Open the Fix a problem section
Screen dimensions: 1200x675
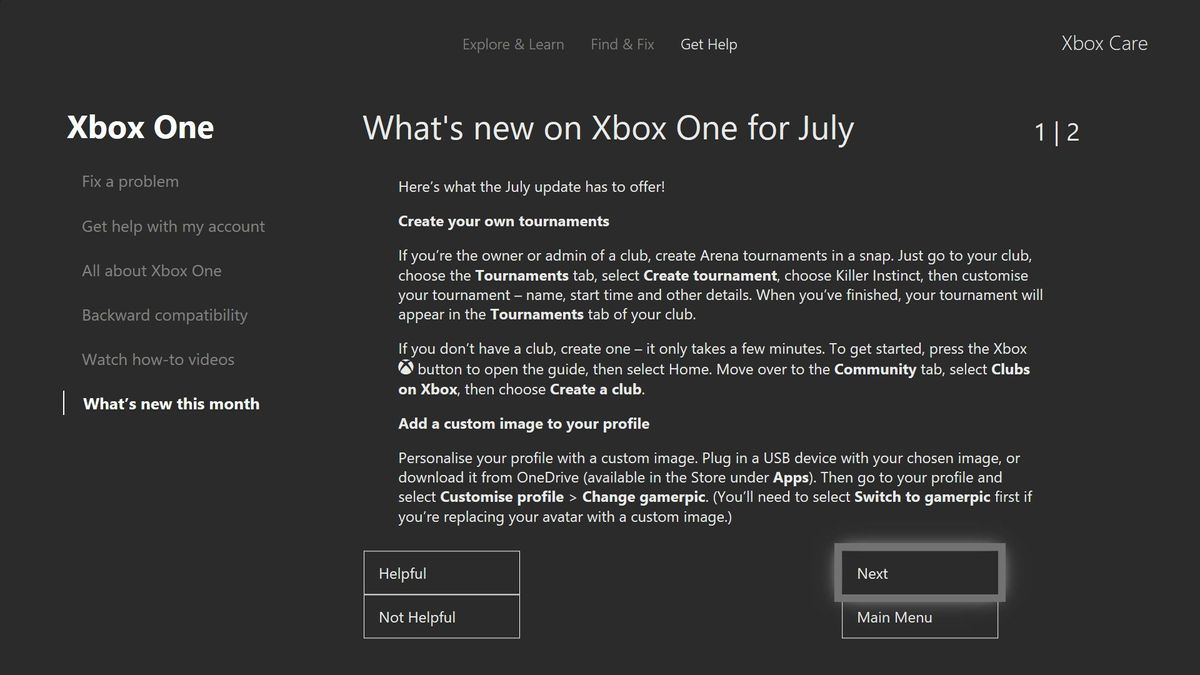click(x=130, y=181)
